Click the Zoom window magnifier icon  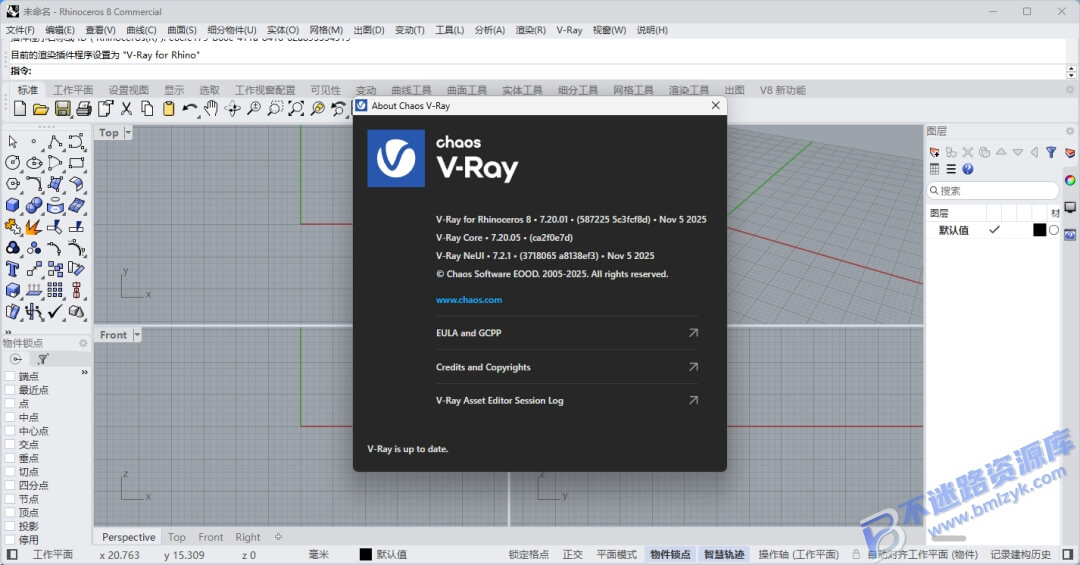coord(275,108)
